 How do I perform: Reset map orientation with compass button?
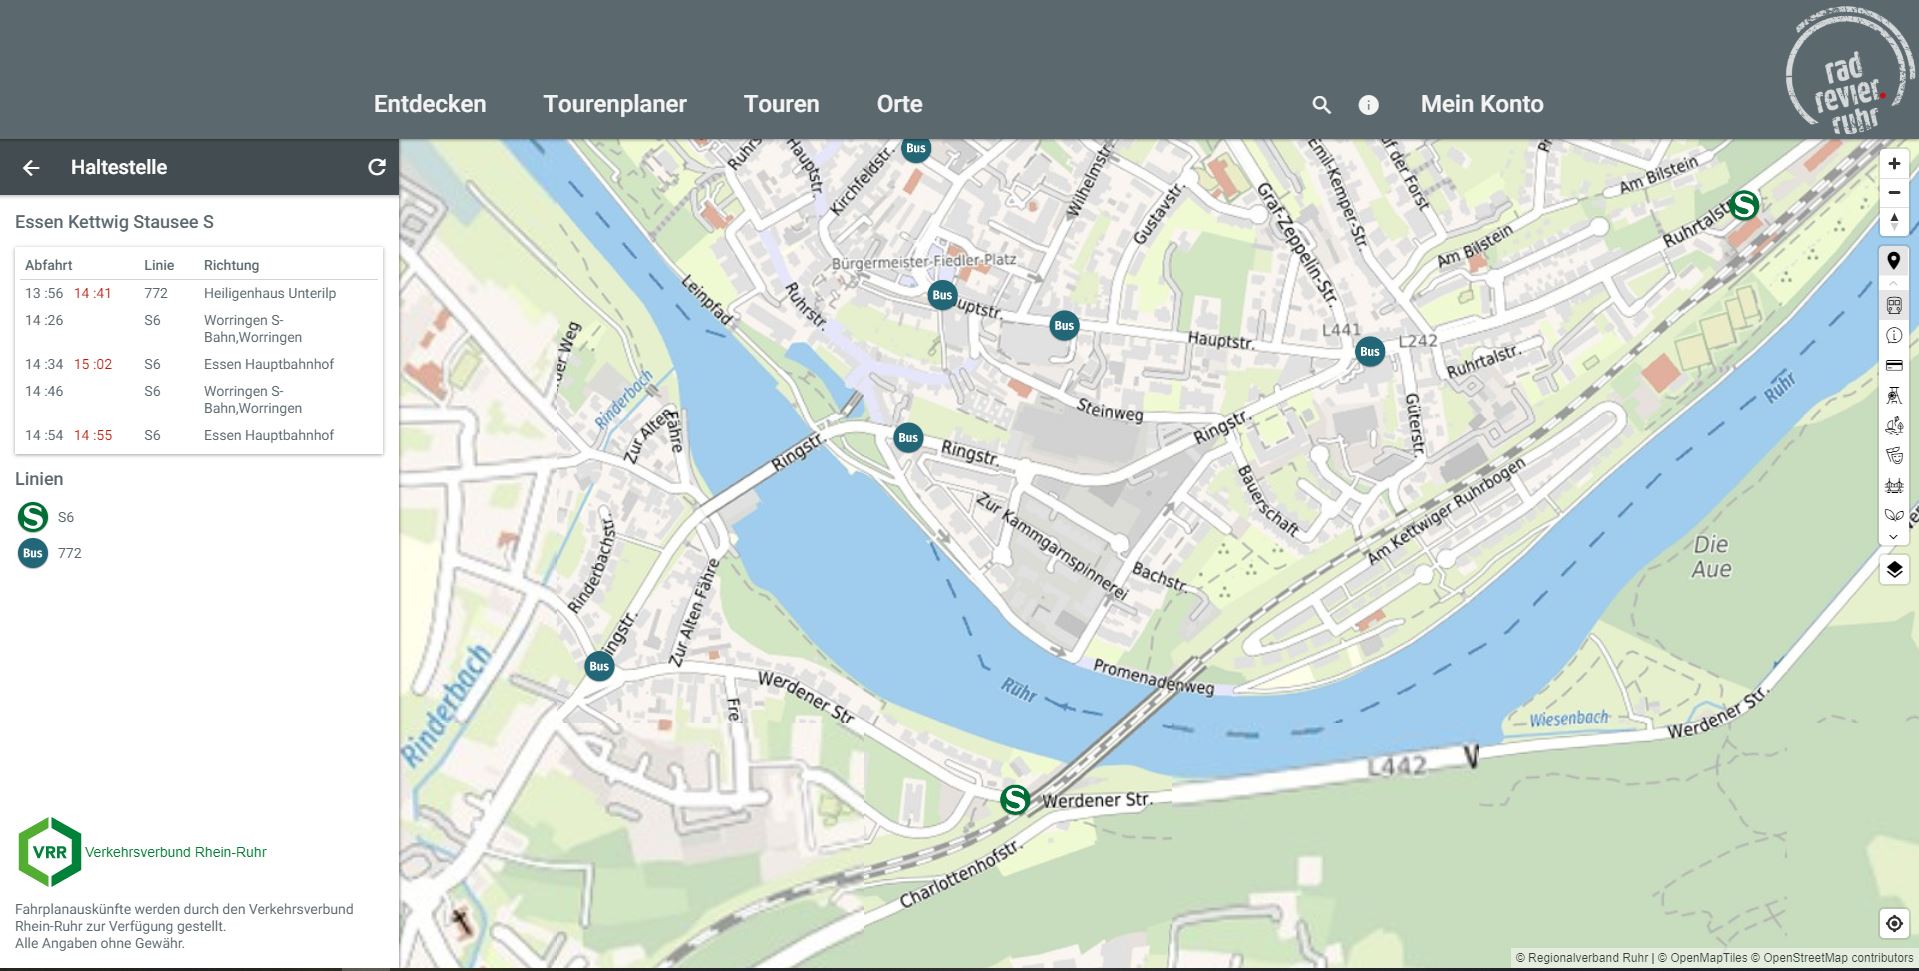coord(1893,222)
